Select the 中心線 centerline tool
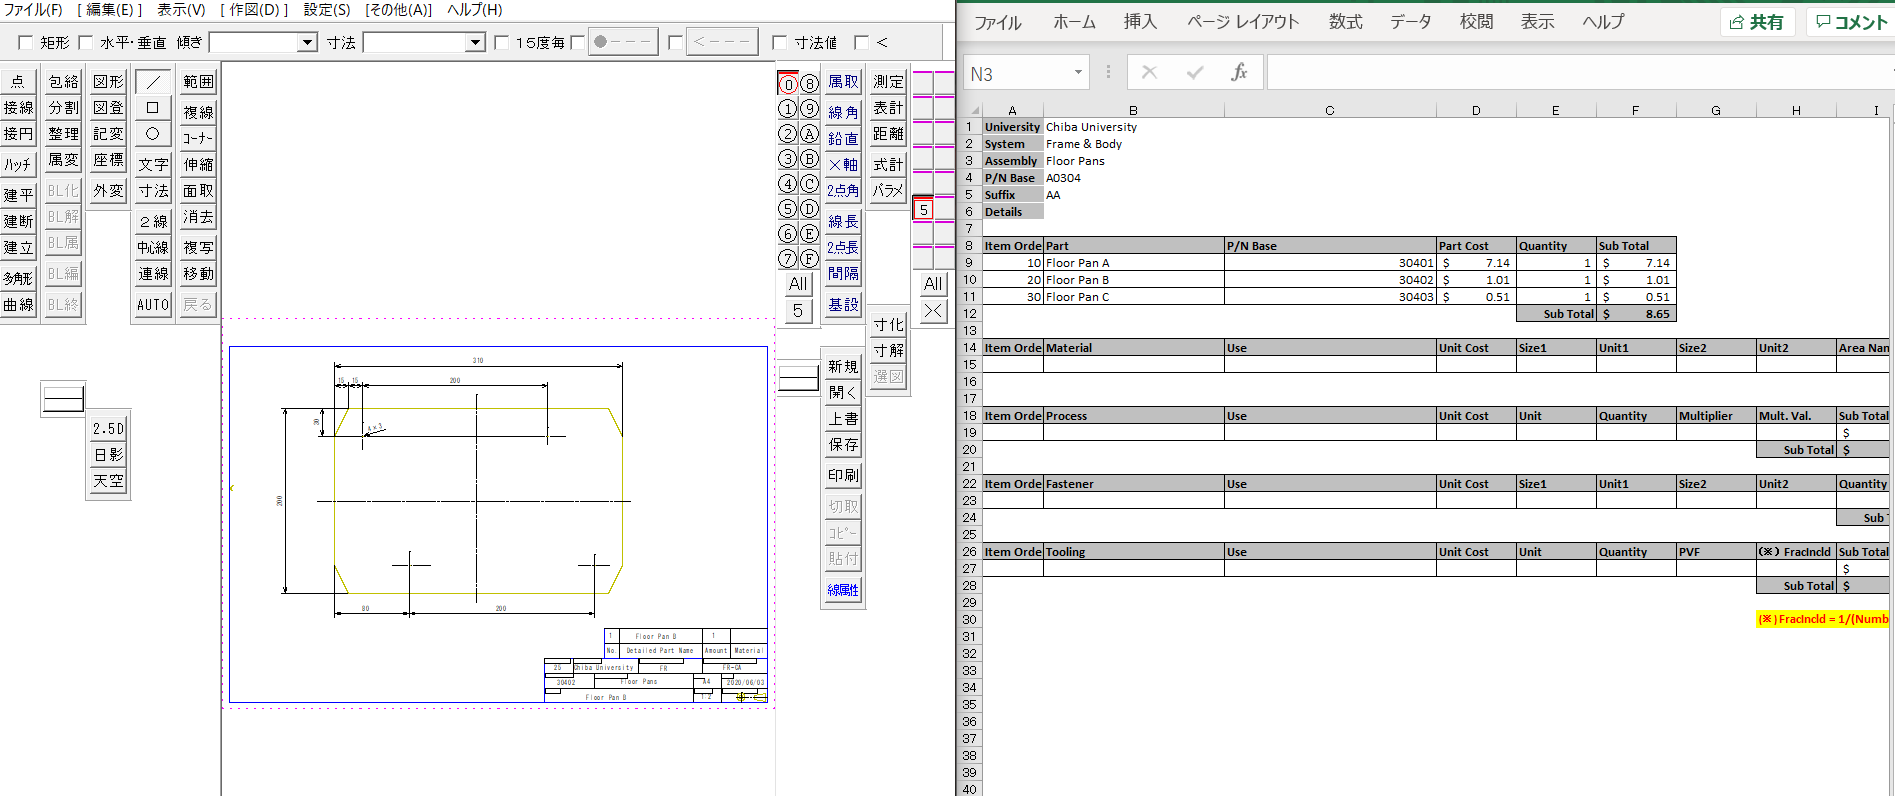Image resolution: width=1895 pixels, height=796 pixels. tap(153, 247)
